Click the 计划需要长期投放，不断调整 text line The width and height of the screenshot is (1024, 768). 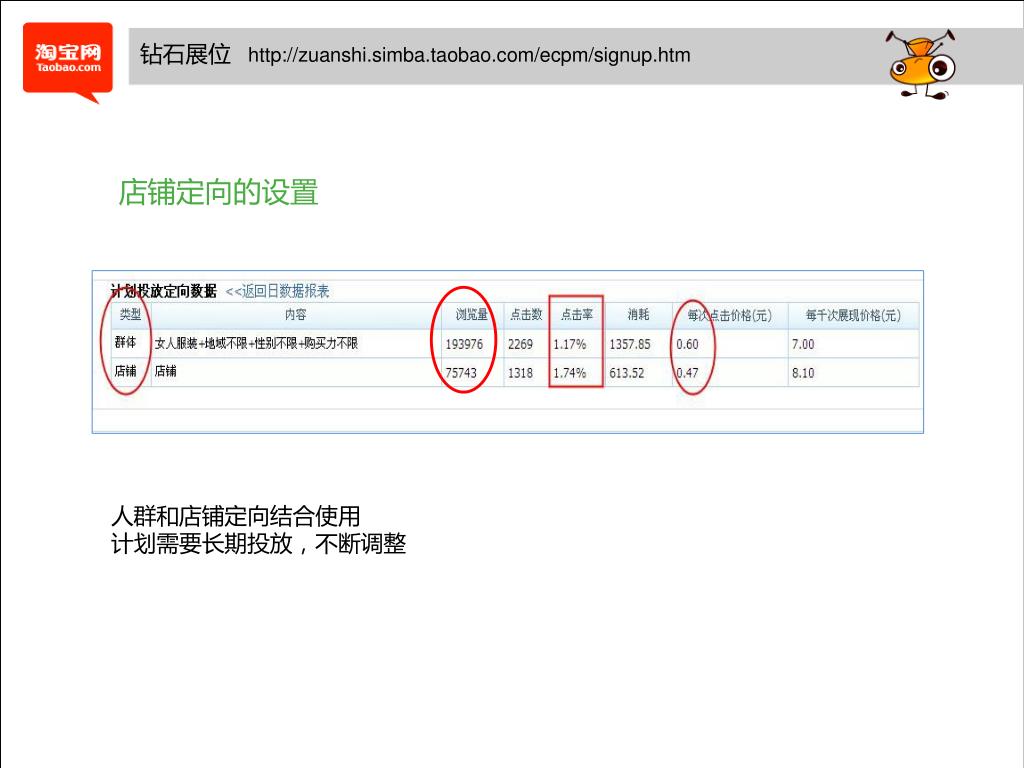click(x=259, y=543)
